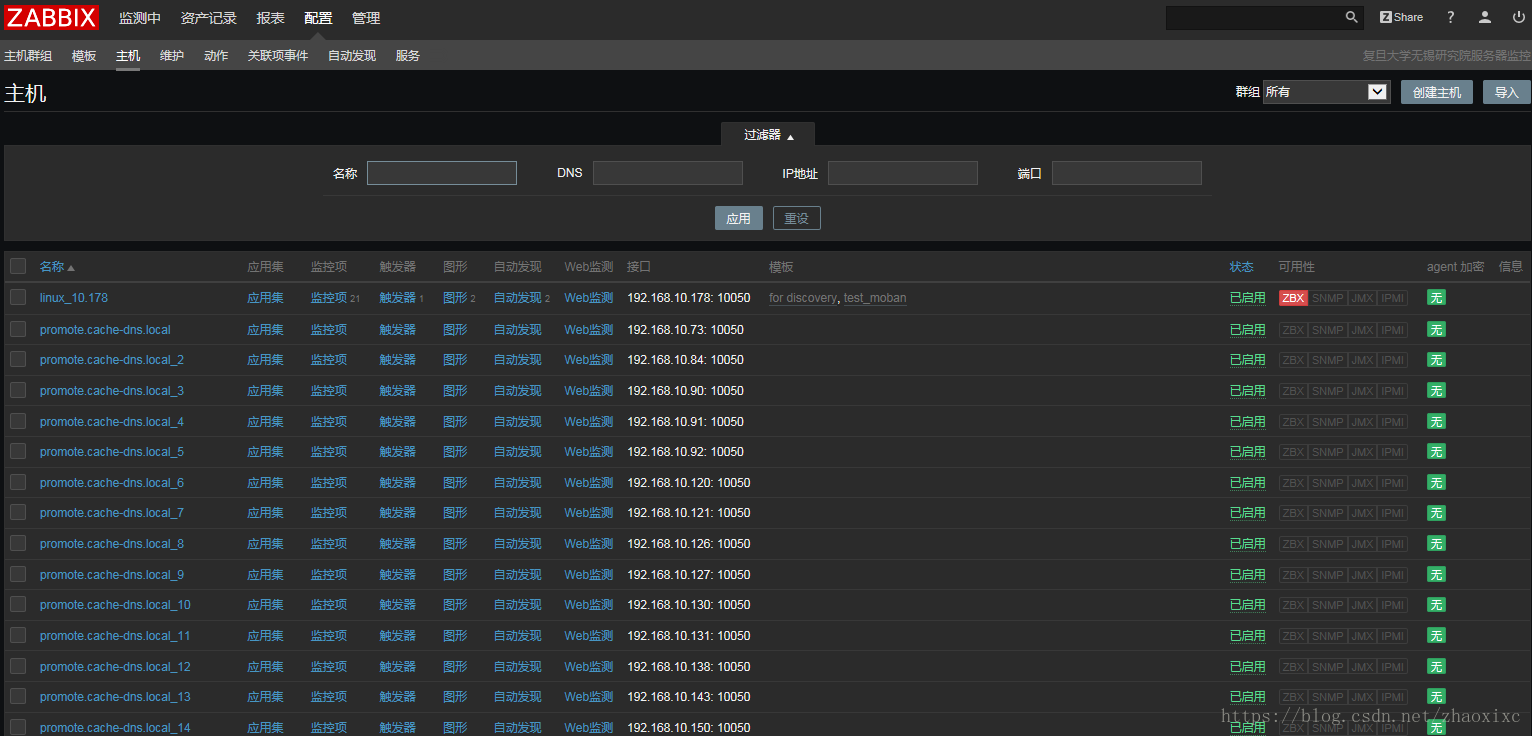Open the test_moban template link
This screenshot has width=1532, height=736.
point(875,298)
